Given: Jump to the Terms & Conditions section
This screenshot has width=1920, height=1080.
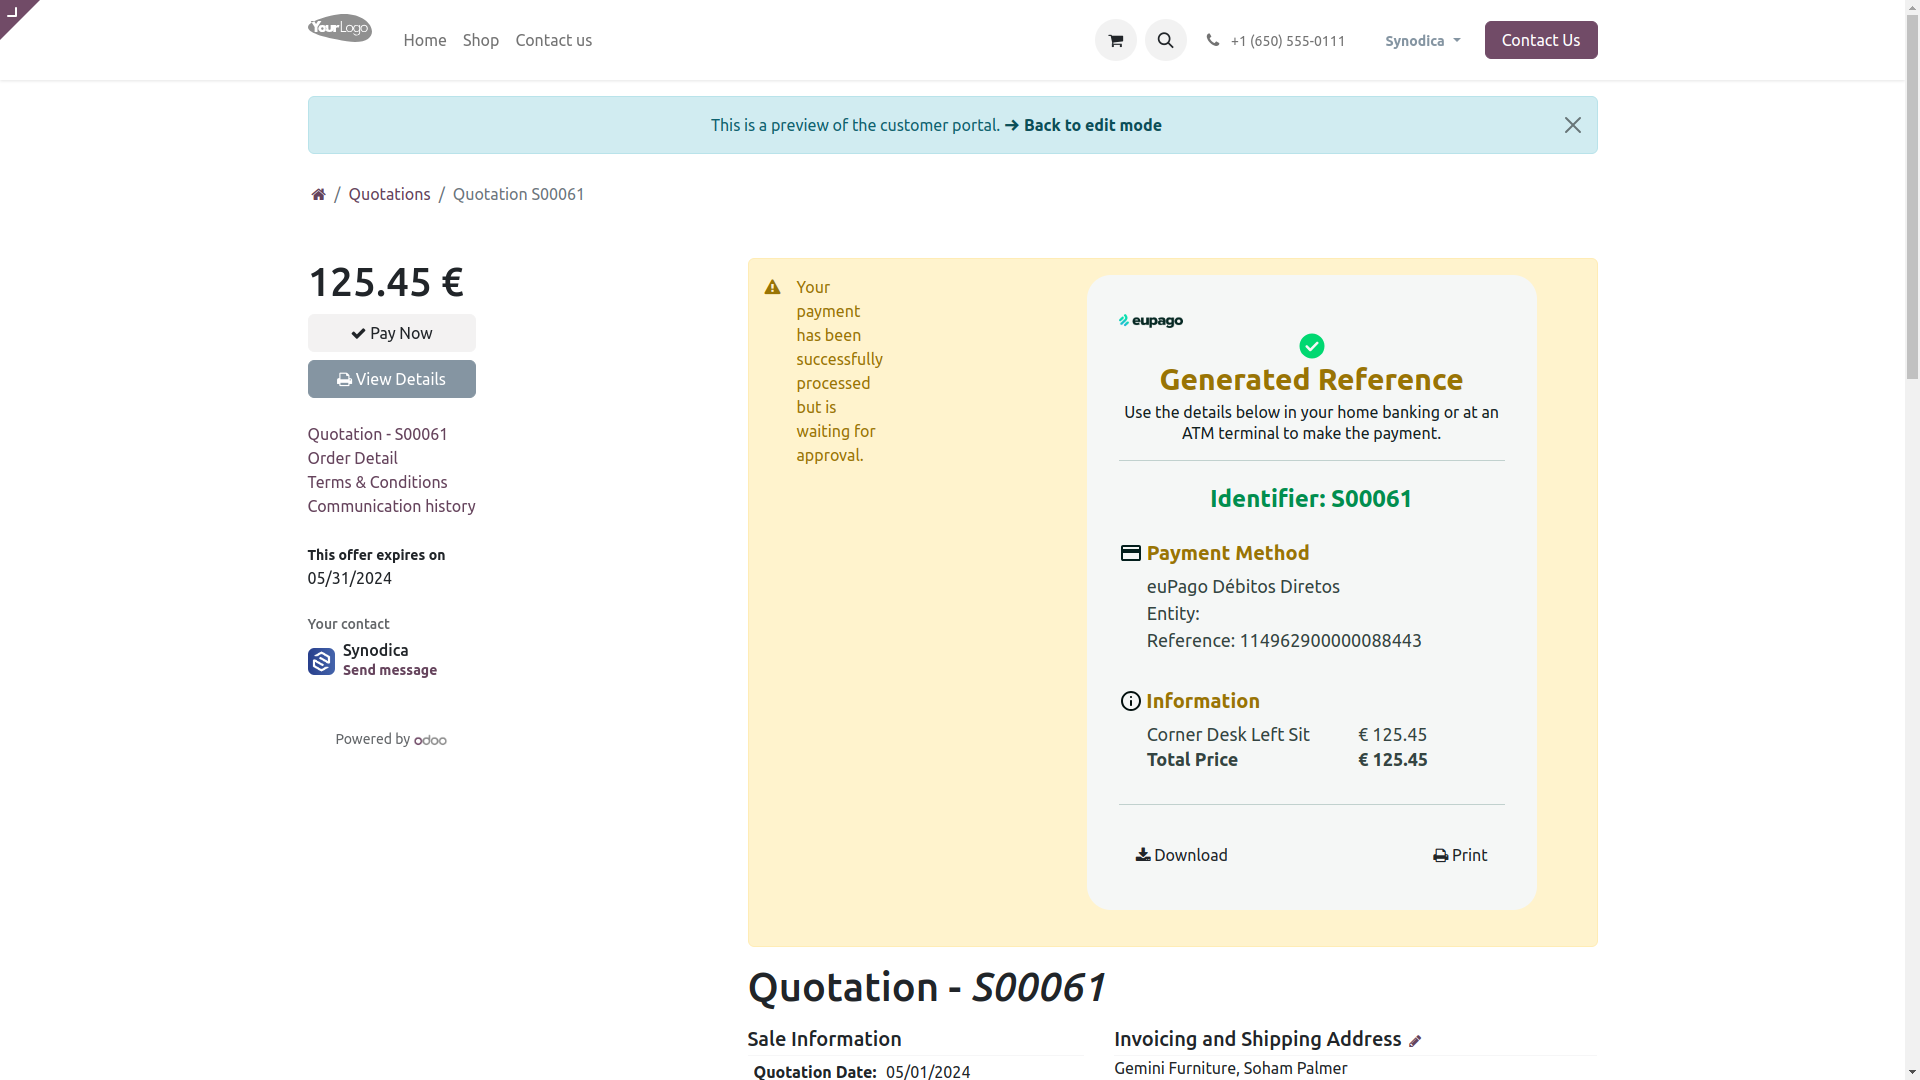Looking at the screenshot, I should coord(377,482).
